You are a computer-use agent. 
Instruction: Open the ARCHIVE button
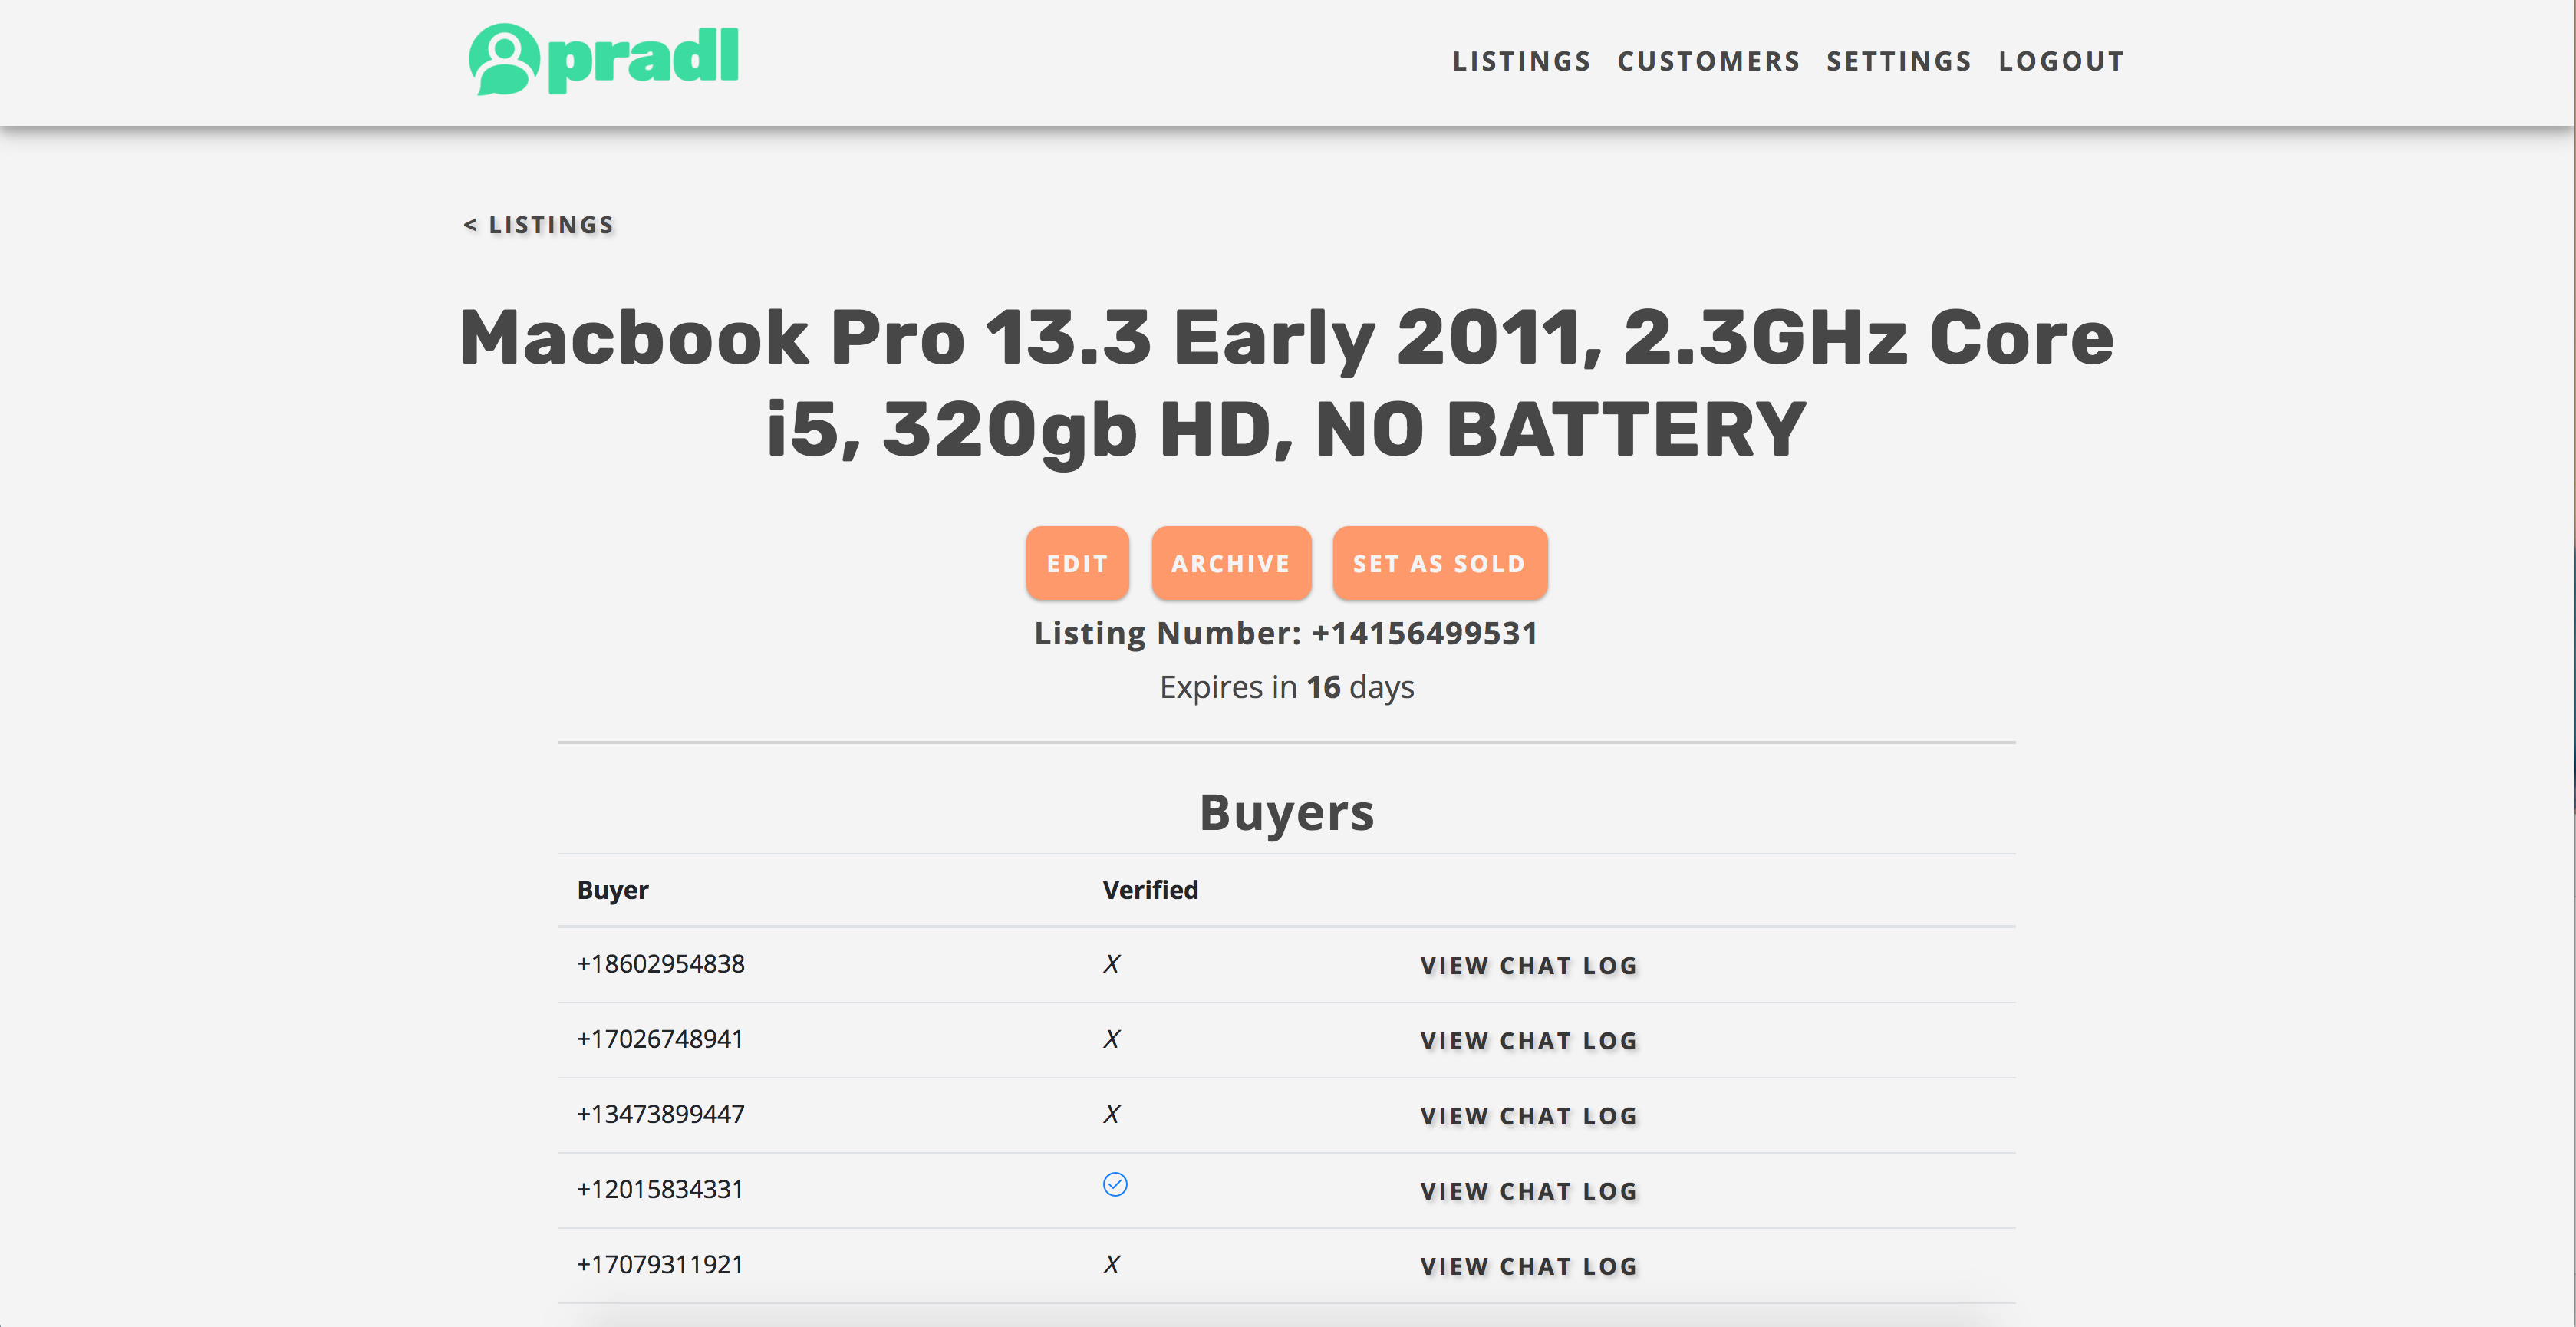click(x=1231, y=563)
